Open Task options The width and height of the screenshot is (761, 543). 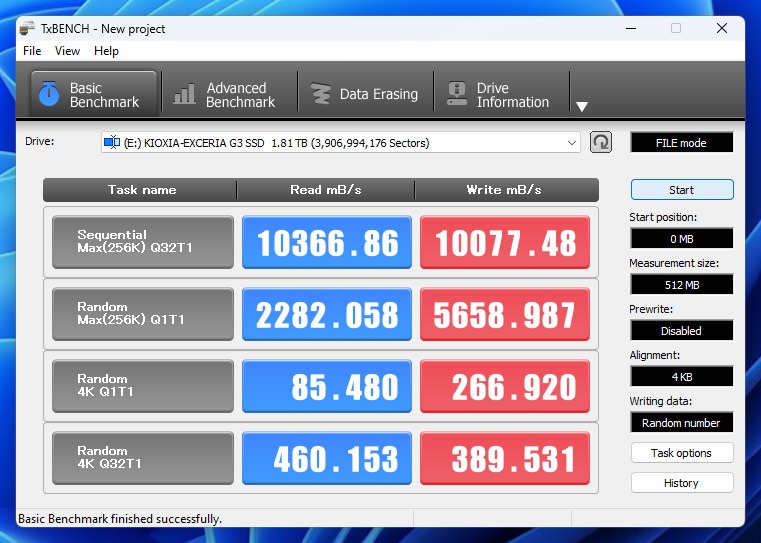(682, 453)
